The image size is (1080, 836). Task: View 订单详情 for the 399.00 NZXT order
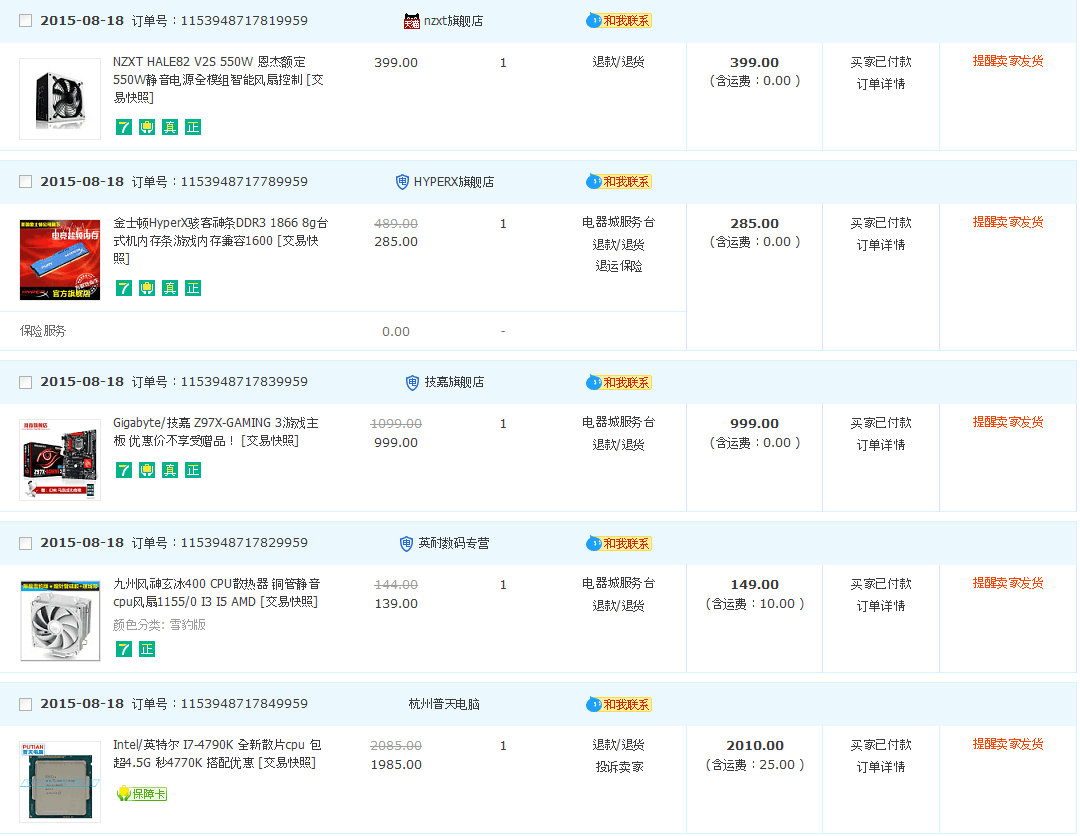881,84
